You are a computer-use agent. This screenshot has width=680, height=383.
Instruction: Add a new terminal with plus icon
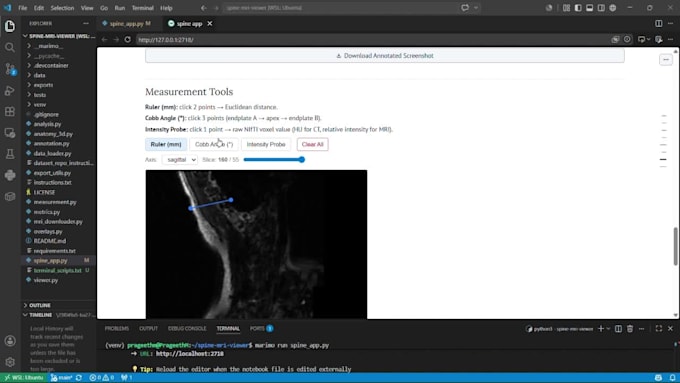click(601, 329)
